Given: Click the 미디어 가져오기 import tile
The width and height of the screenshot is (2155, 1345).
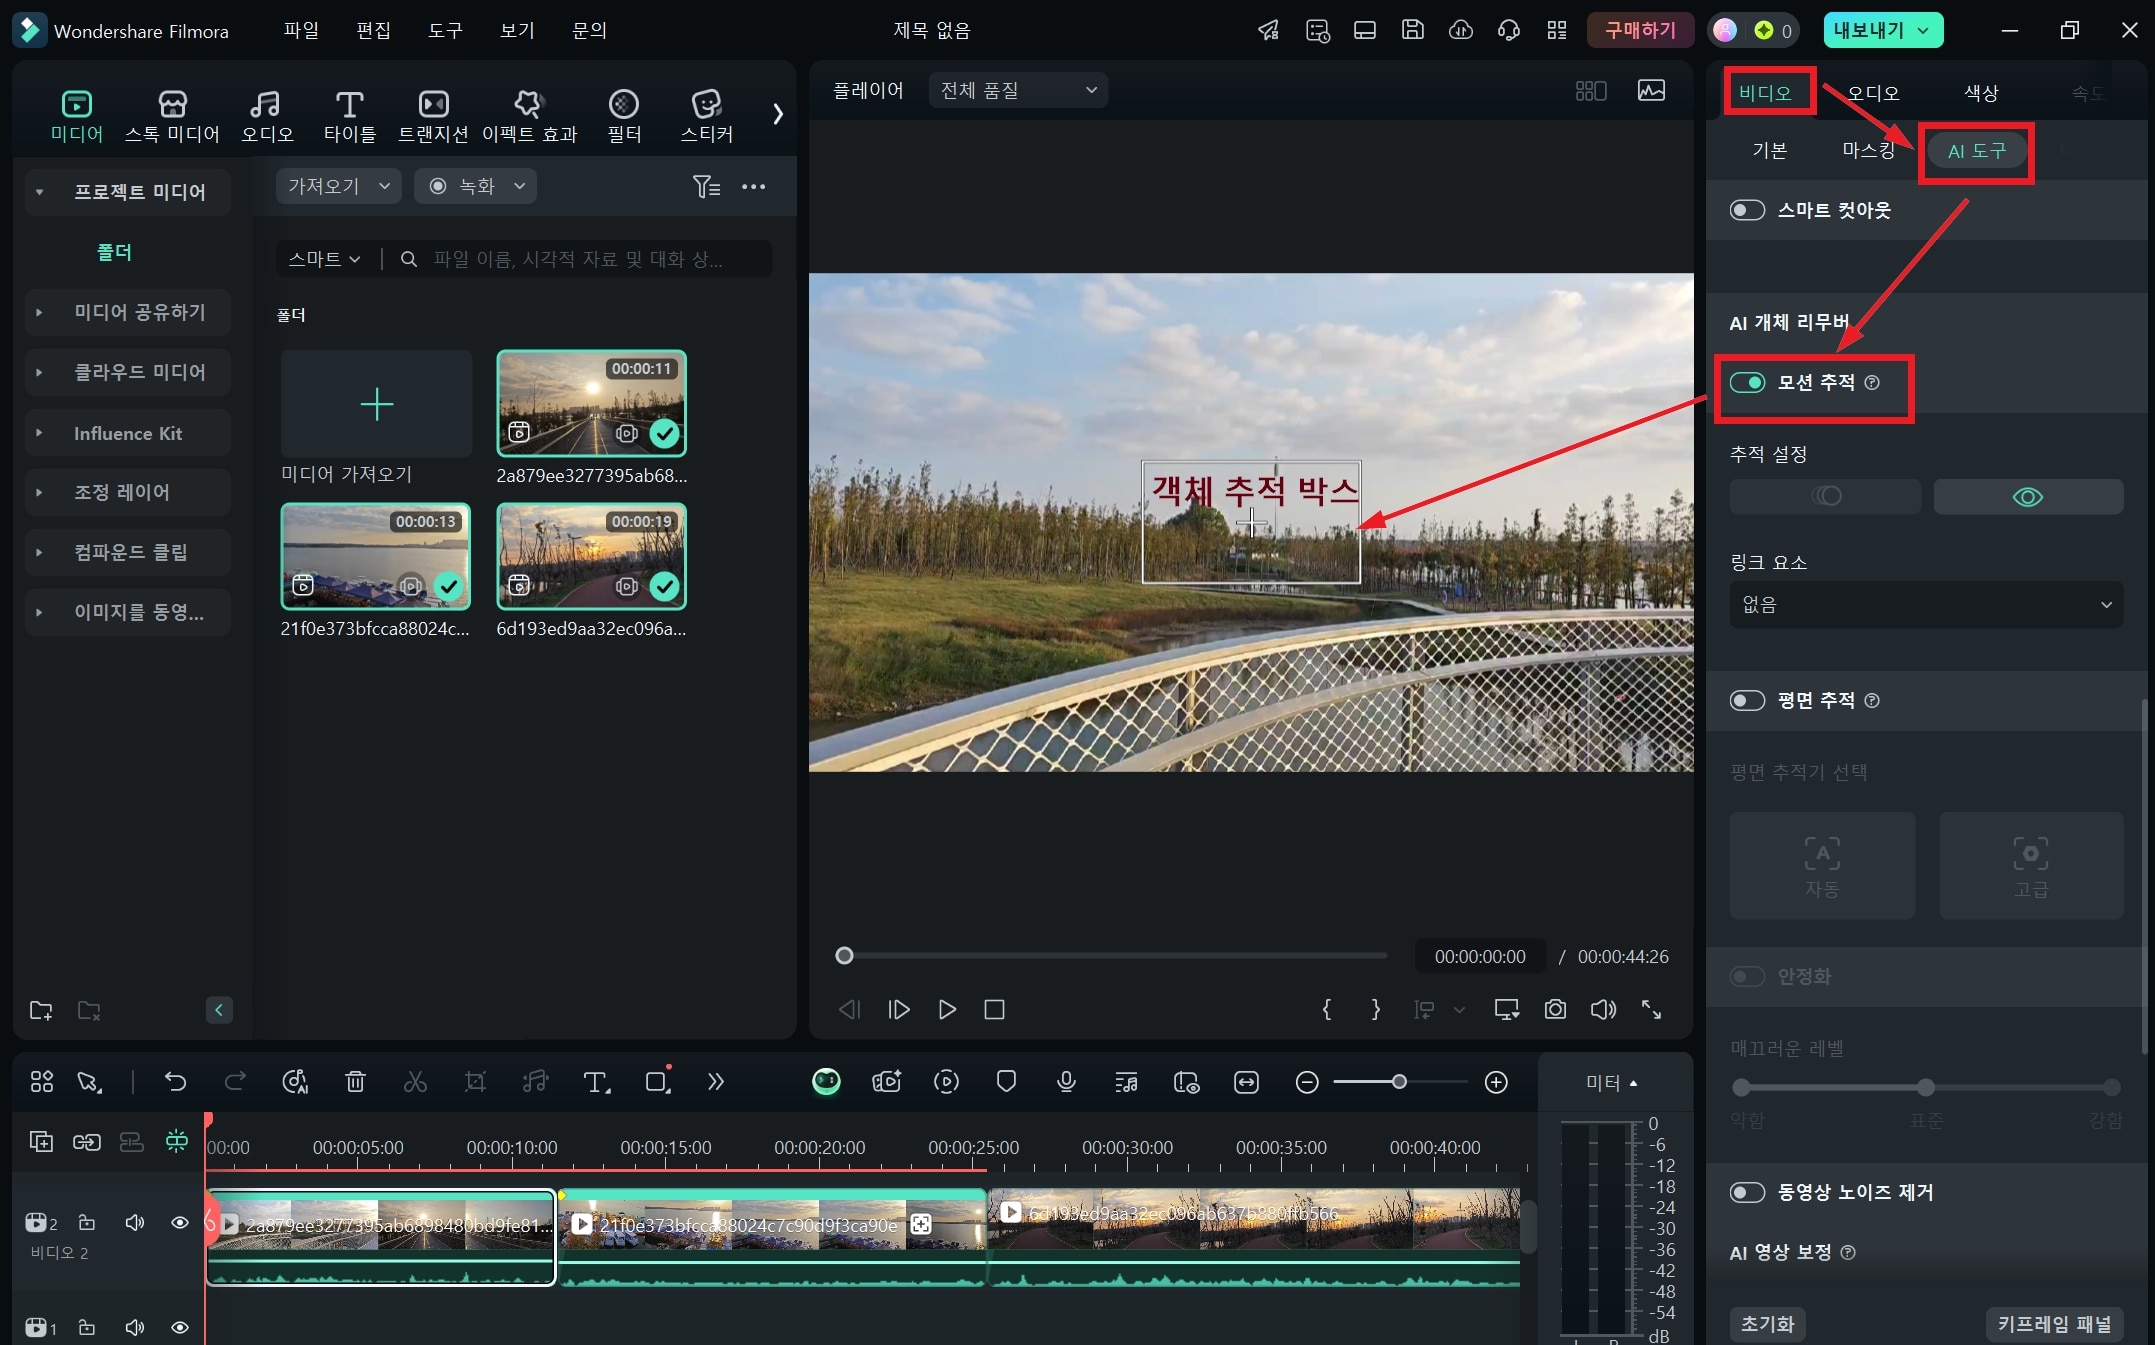Looking at the screenshot, I should 376,404.
